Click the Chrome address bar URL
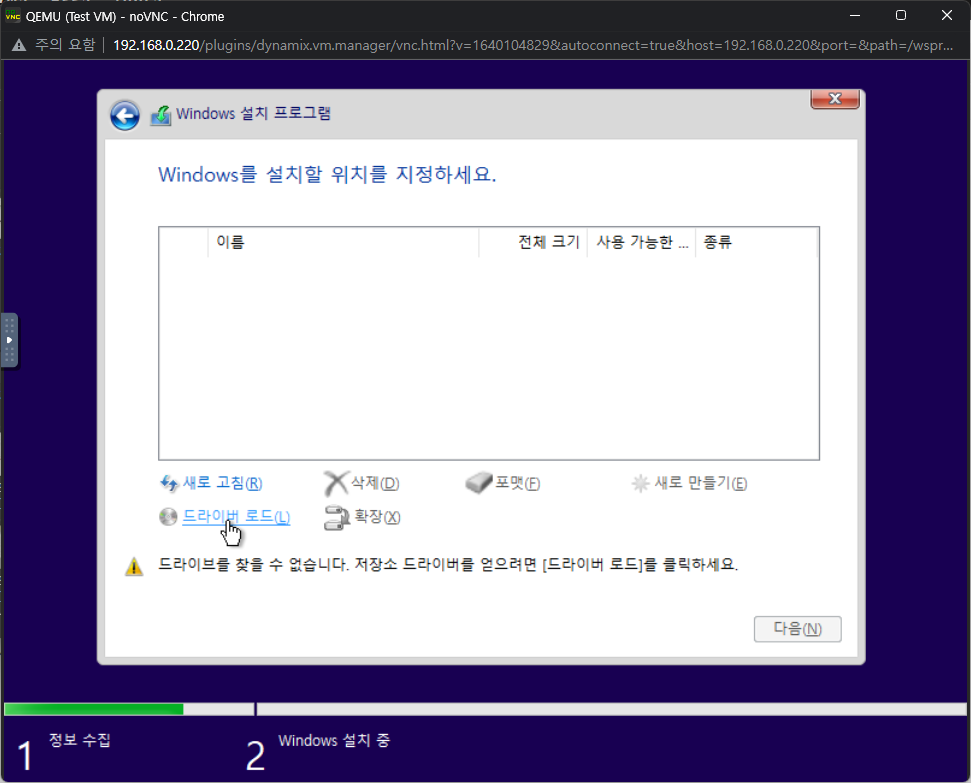The width and height of the screenshot is (971, 783). 533,45
